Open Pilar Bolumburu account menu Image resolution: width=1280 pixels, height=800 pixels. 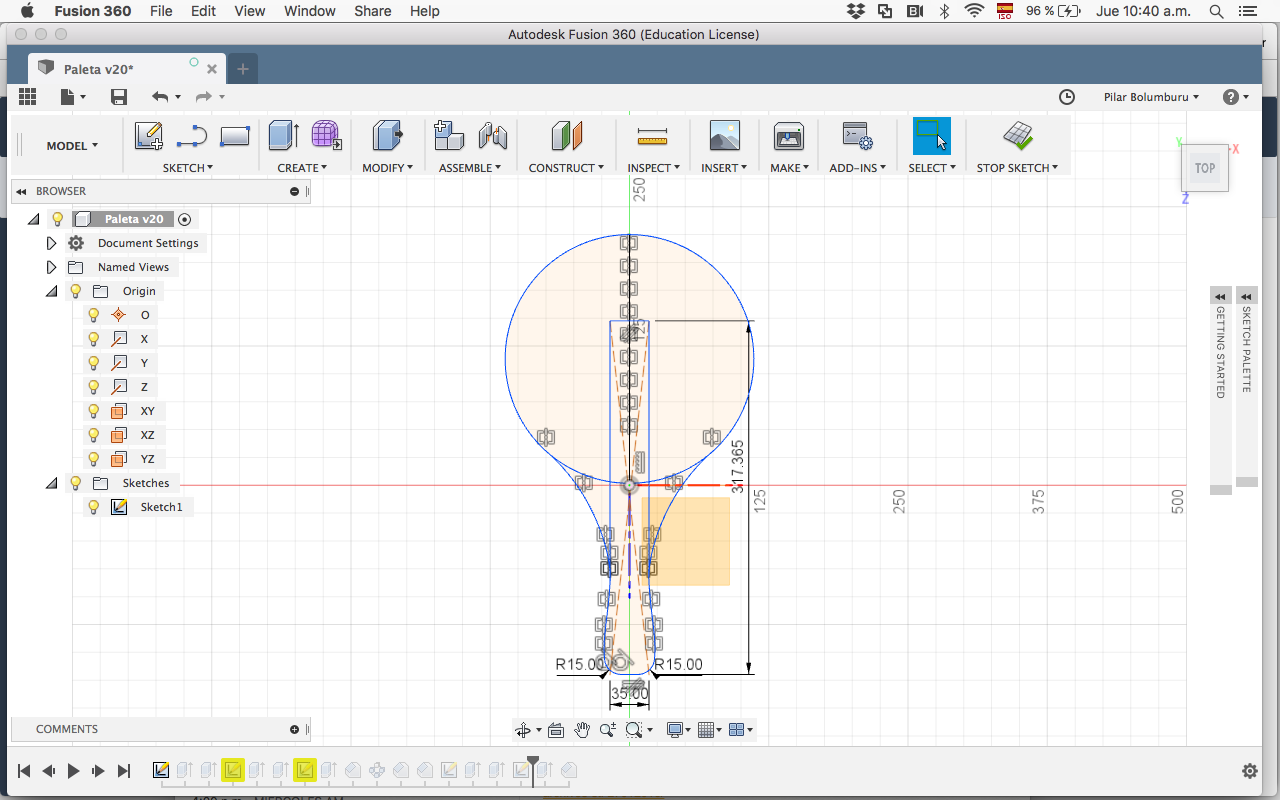click(1151, 97)
